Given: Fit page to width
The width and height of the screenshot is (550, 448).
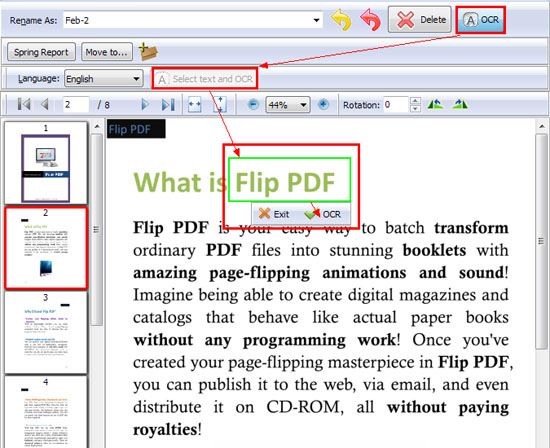Looking at the screenshot, I should (x=195, y=105).
